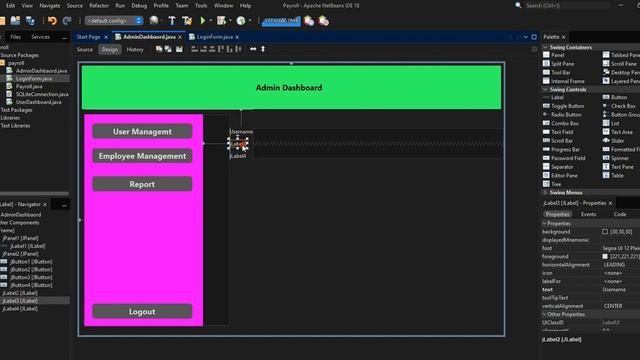Click second profiler icon after memory bar
Screen dimensions: 640x360
click(324, 21)
